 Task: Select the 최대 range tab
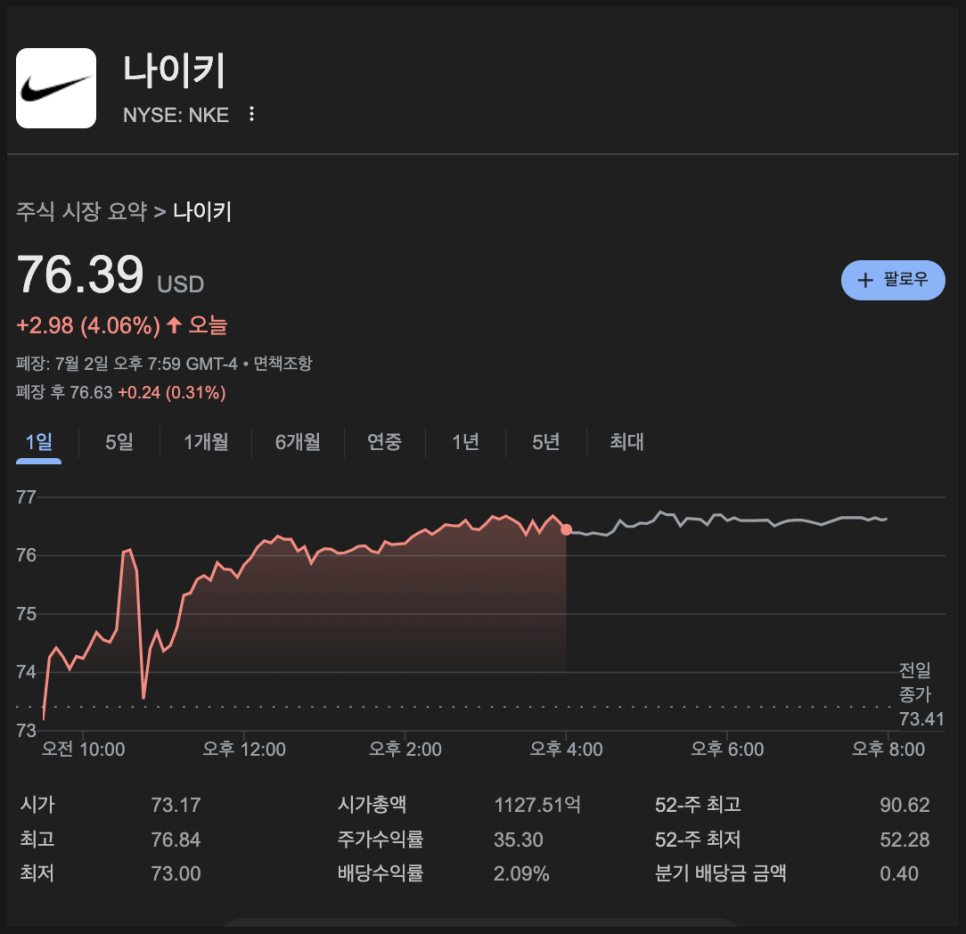[627, 442]
